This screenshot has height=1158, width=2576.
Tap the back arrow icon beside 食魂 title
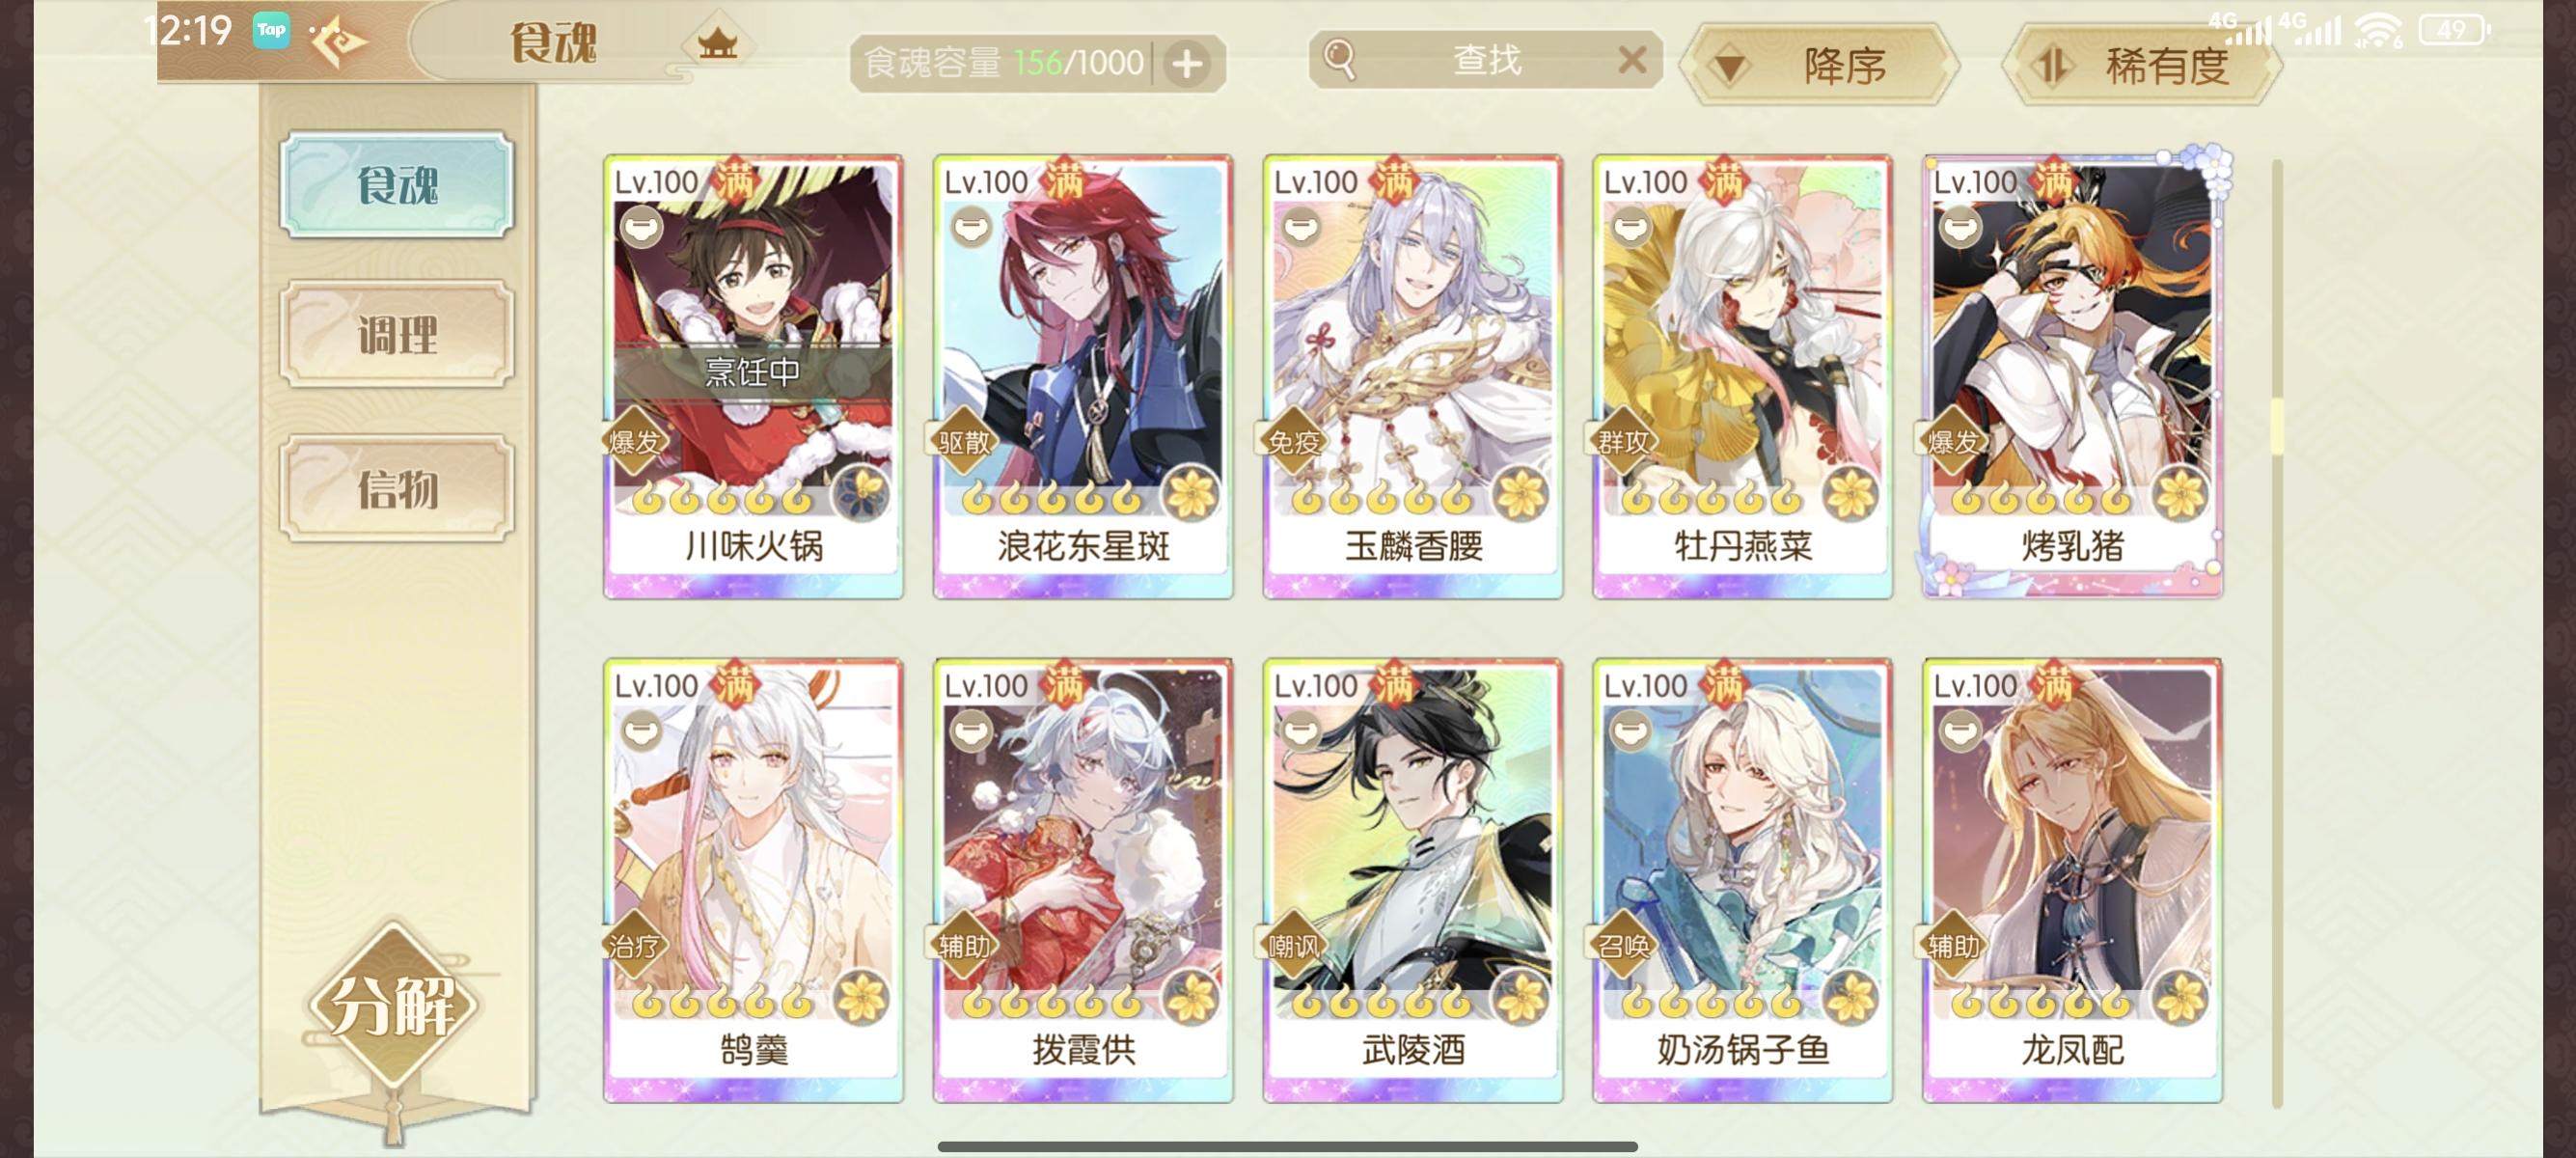[339, 44]
